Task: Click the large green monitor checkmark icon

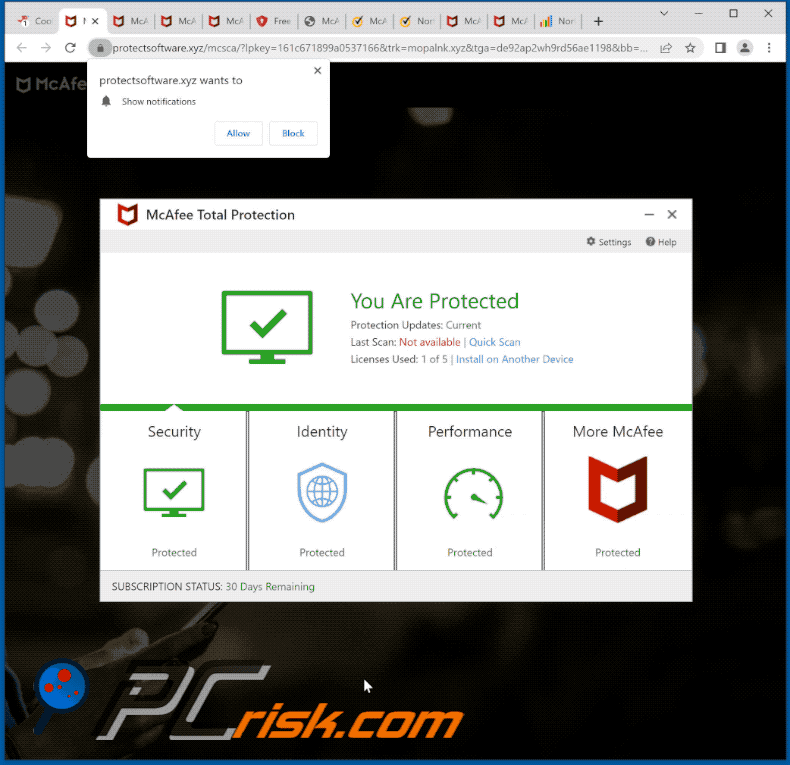Action: (x=267, y=327)
